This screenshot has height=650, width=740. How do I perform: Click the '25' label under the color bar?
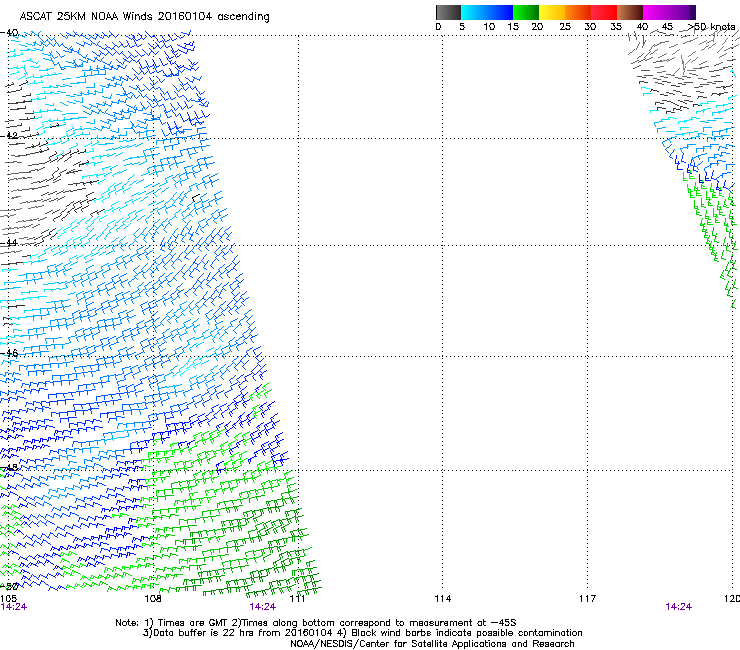565,27
